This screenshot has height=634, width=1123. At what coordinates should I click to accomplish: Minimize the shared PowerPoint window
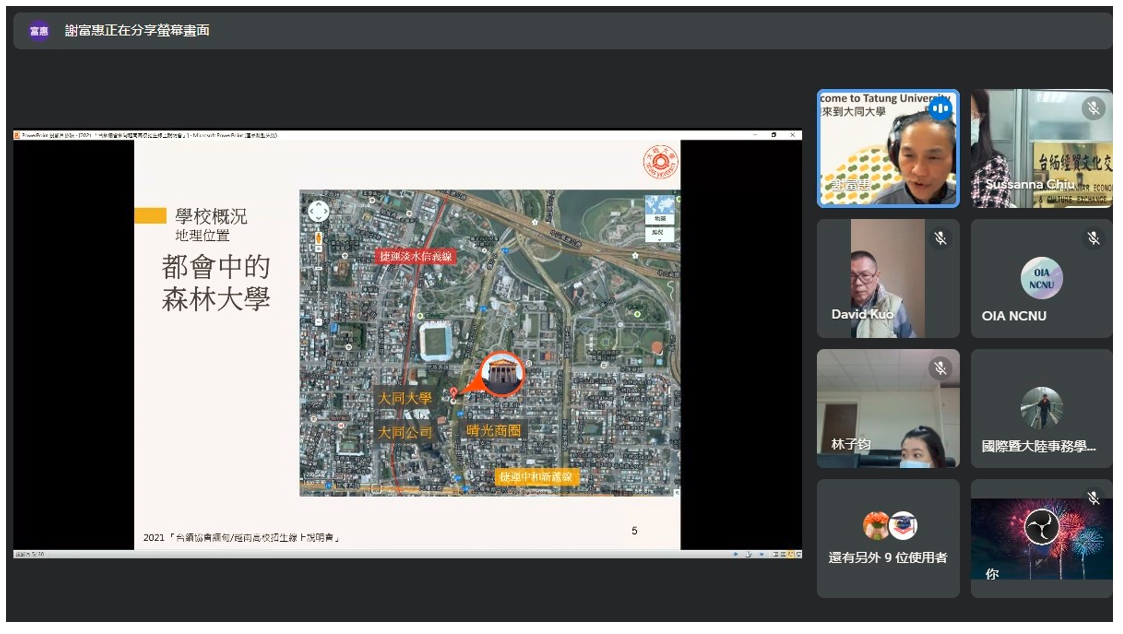755,135
